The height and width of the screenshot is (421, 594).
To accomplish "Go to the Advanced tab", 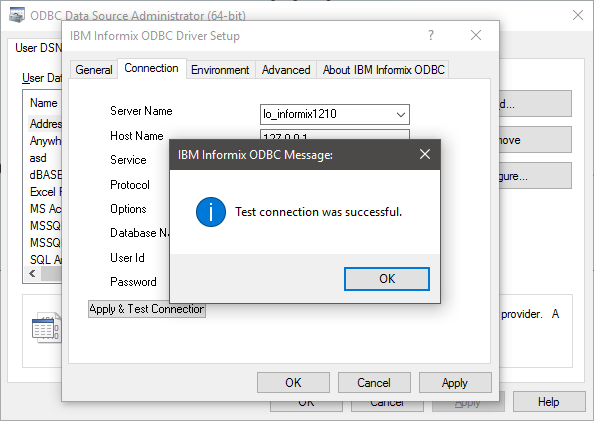I will (x=286, y=70).
